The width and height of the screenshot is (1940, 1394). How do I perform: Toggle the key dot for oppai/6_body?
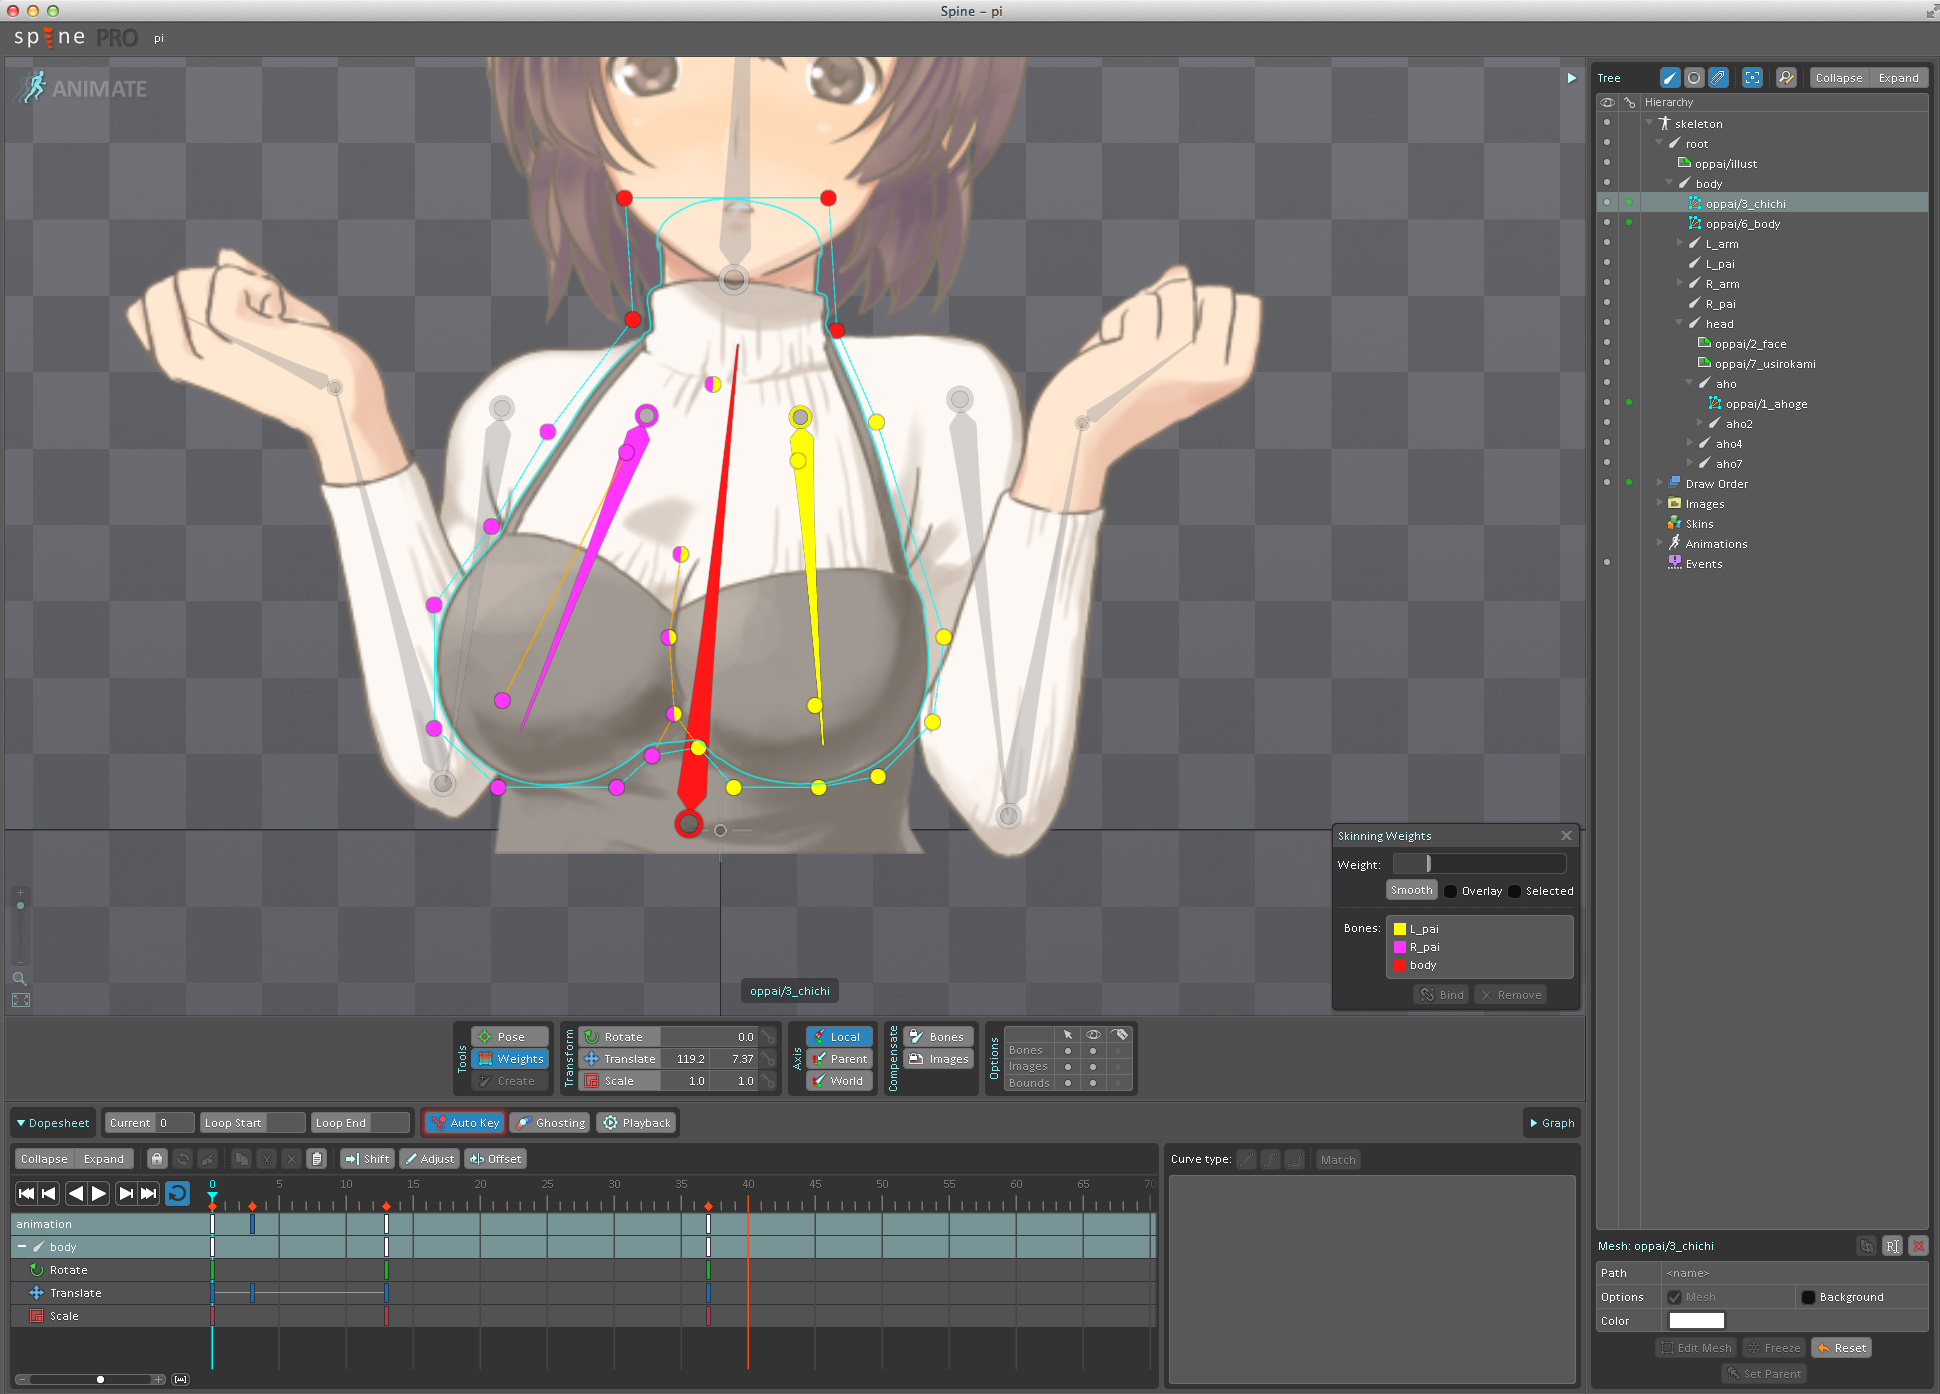(1629, 223)
